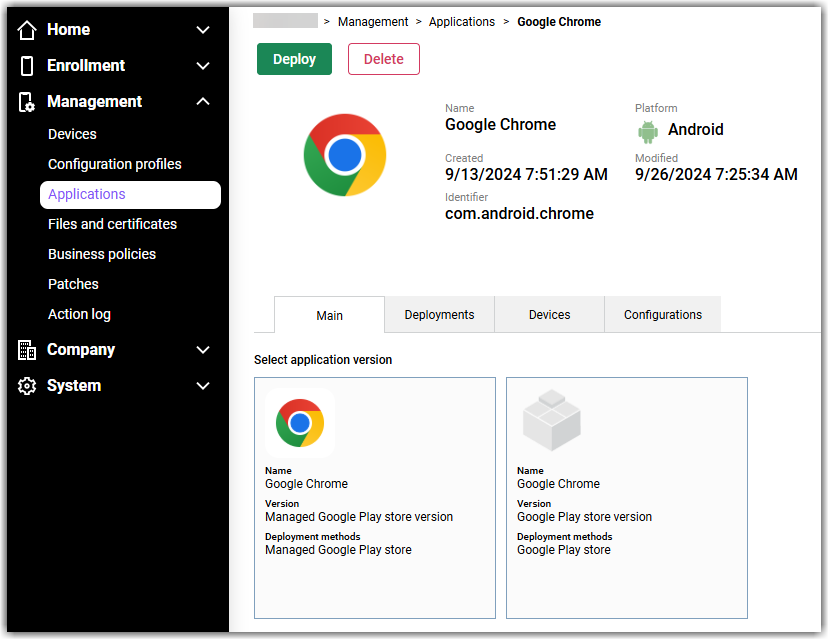The image size is (829, 640).
Task: Open Files and certificates section
Action: (x=113, y=225)
